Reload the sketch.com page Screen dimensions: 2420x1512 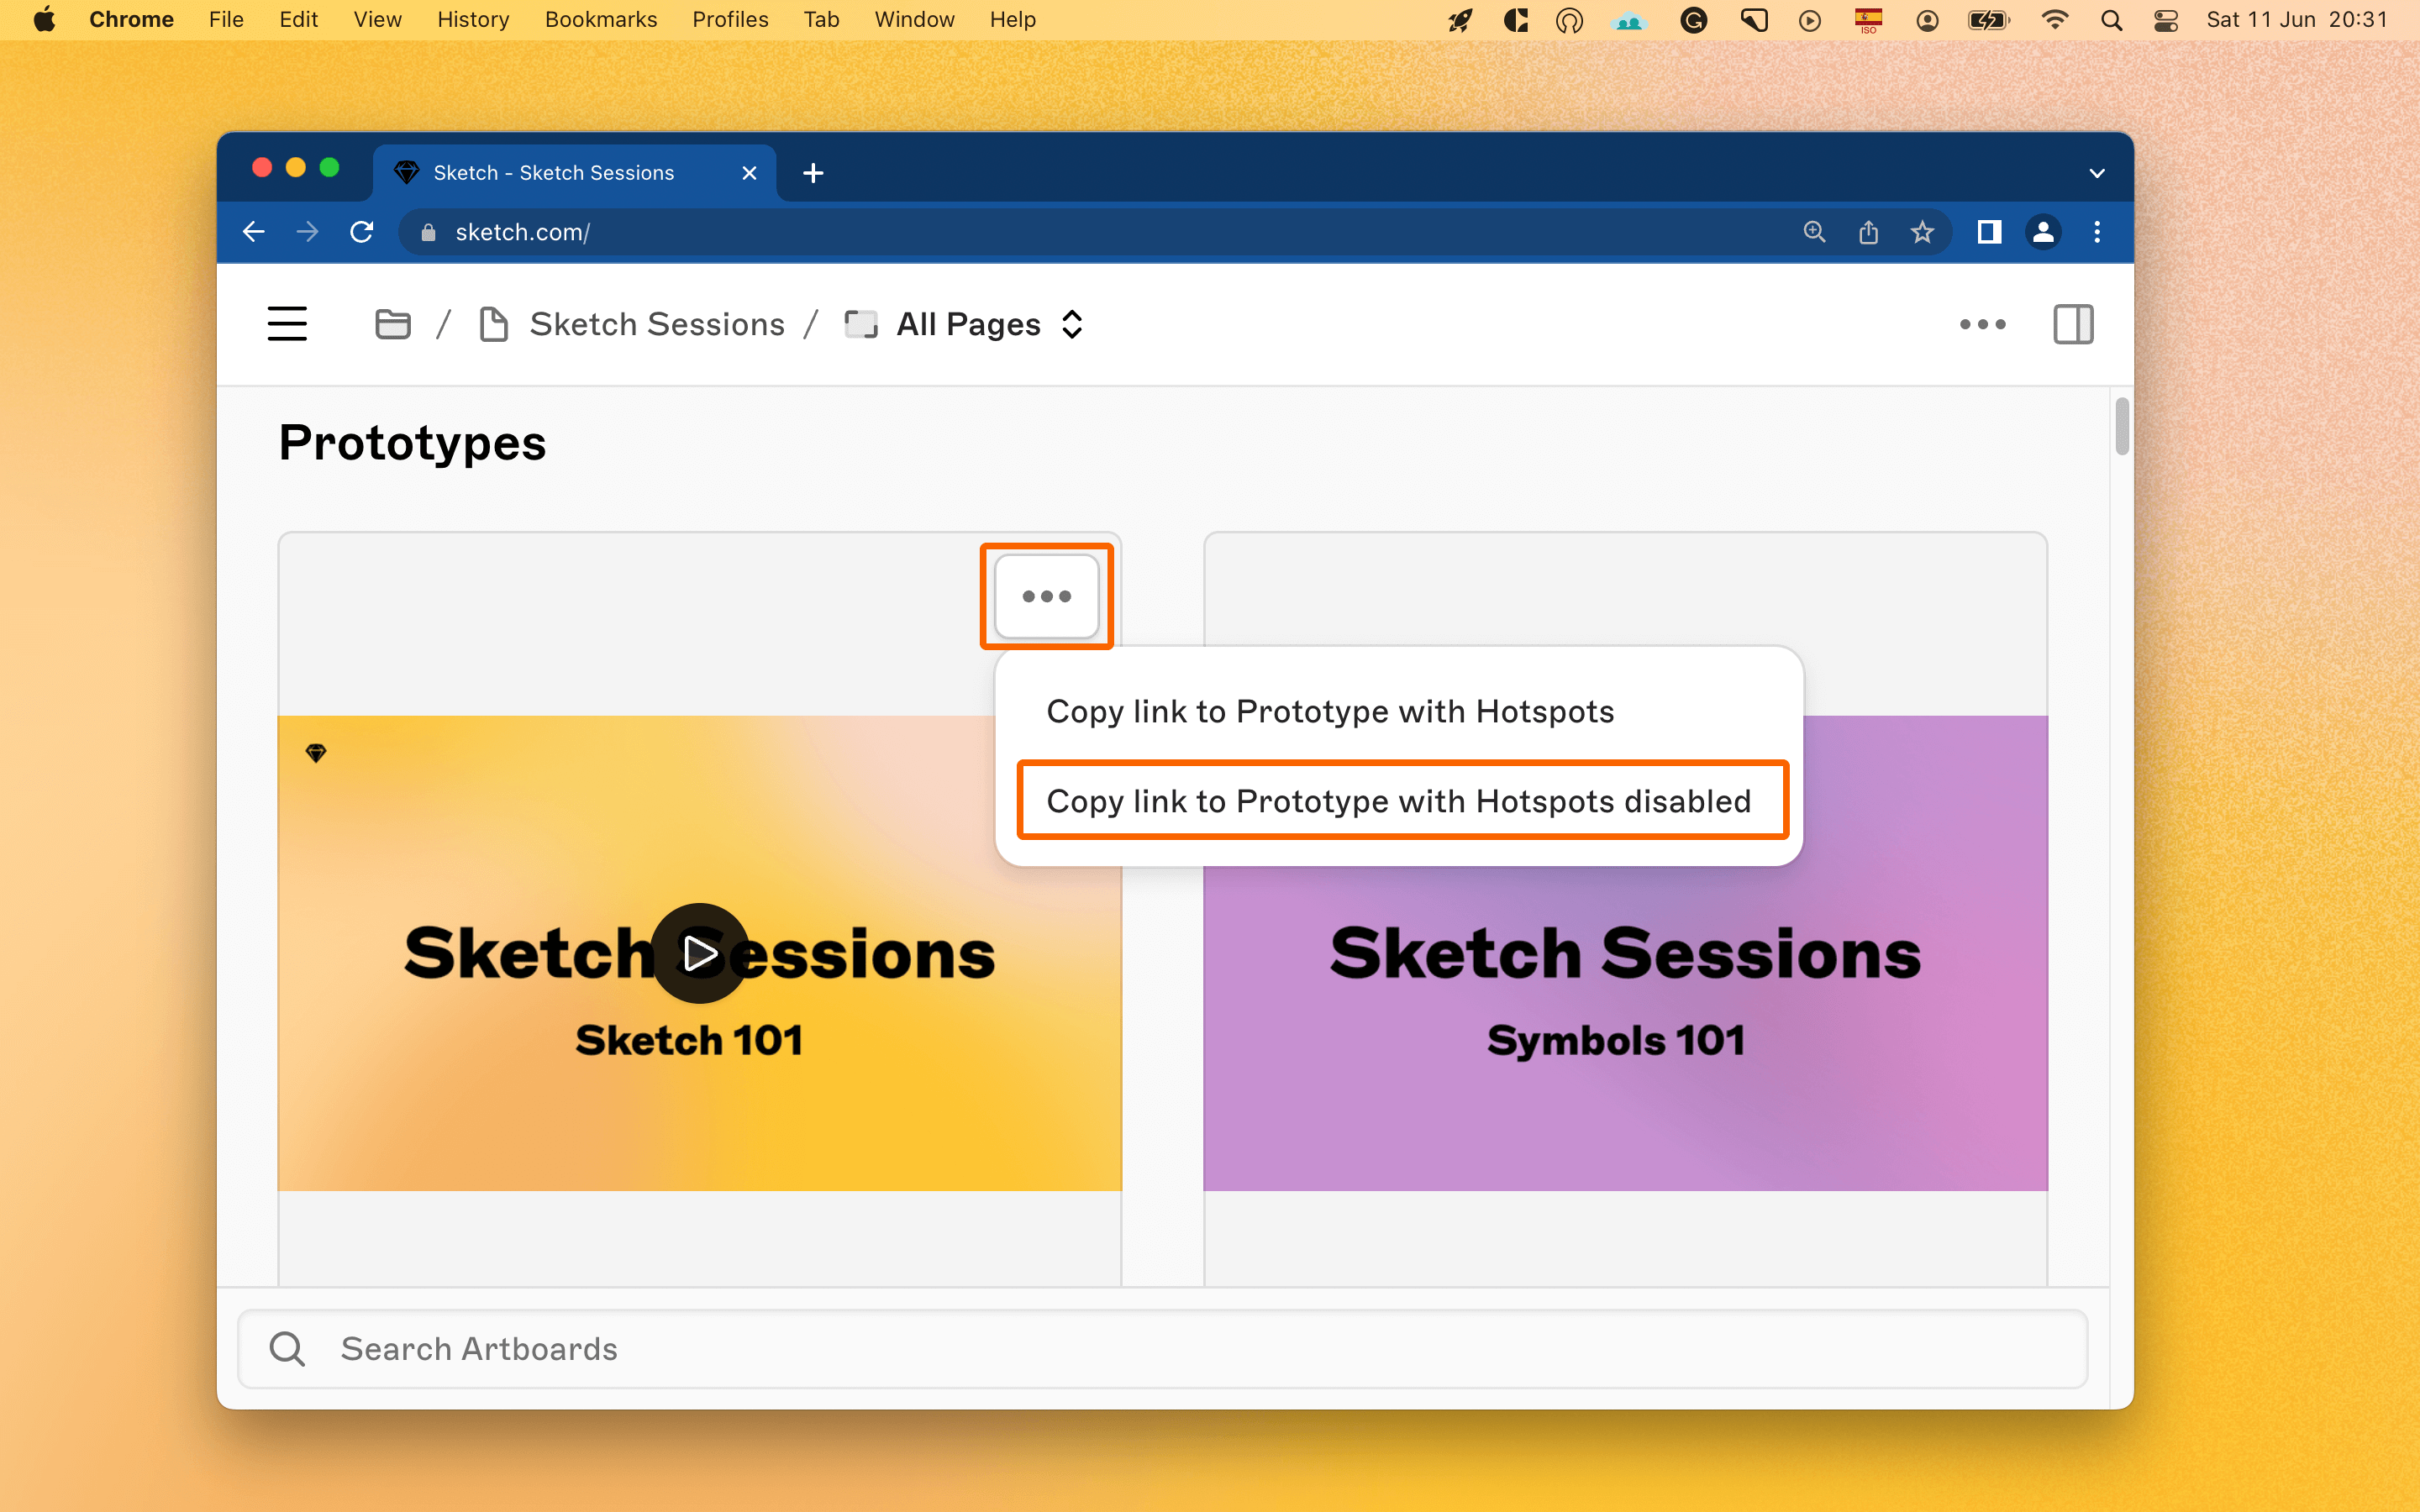pyautogui.click(x=362, y=232)
